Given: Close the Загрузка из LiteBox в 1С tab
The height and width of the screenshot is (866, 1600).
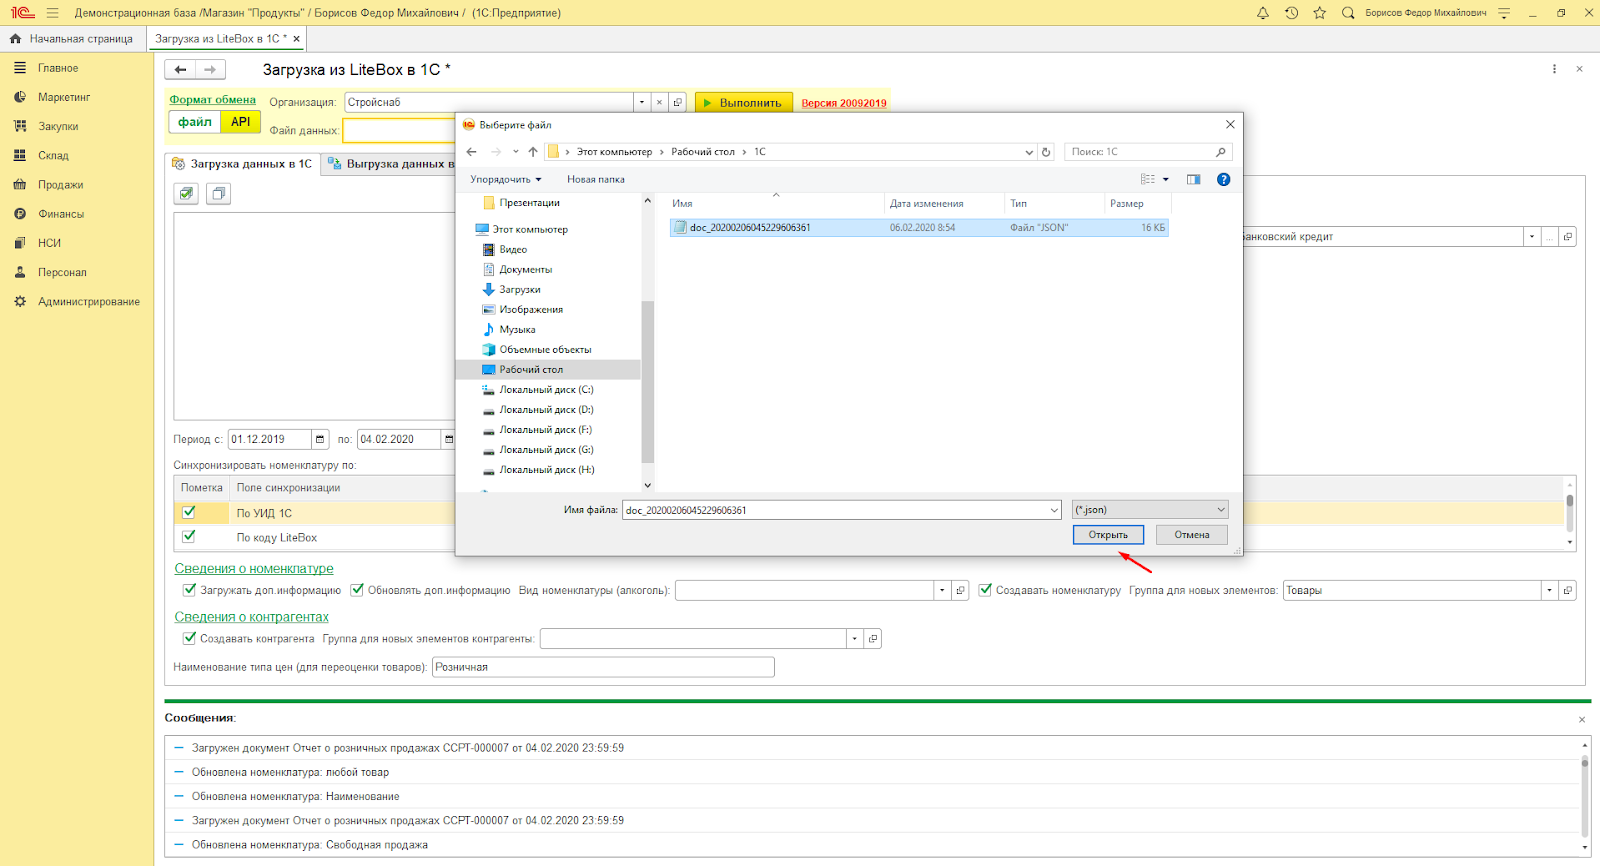Looking at the screenshot, I should 296,39.
